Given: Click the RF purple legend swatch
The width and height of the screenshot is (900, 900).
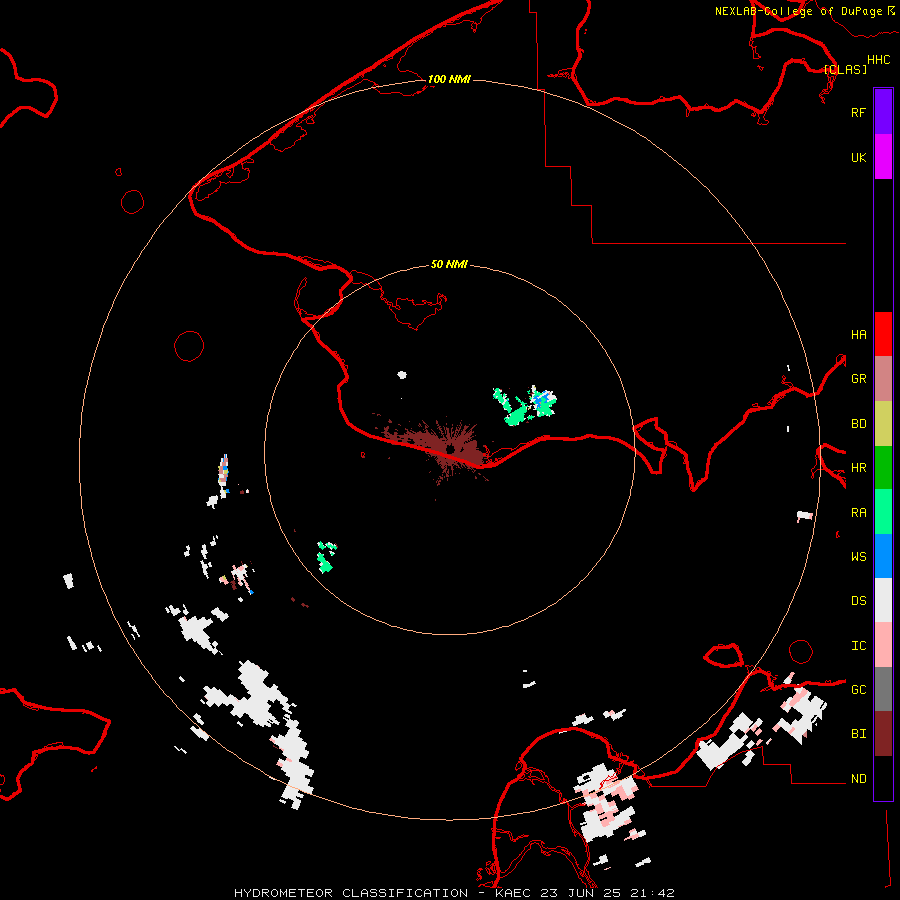Looking at the screenshot, I should point(883,112).
